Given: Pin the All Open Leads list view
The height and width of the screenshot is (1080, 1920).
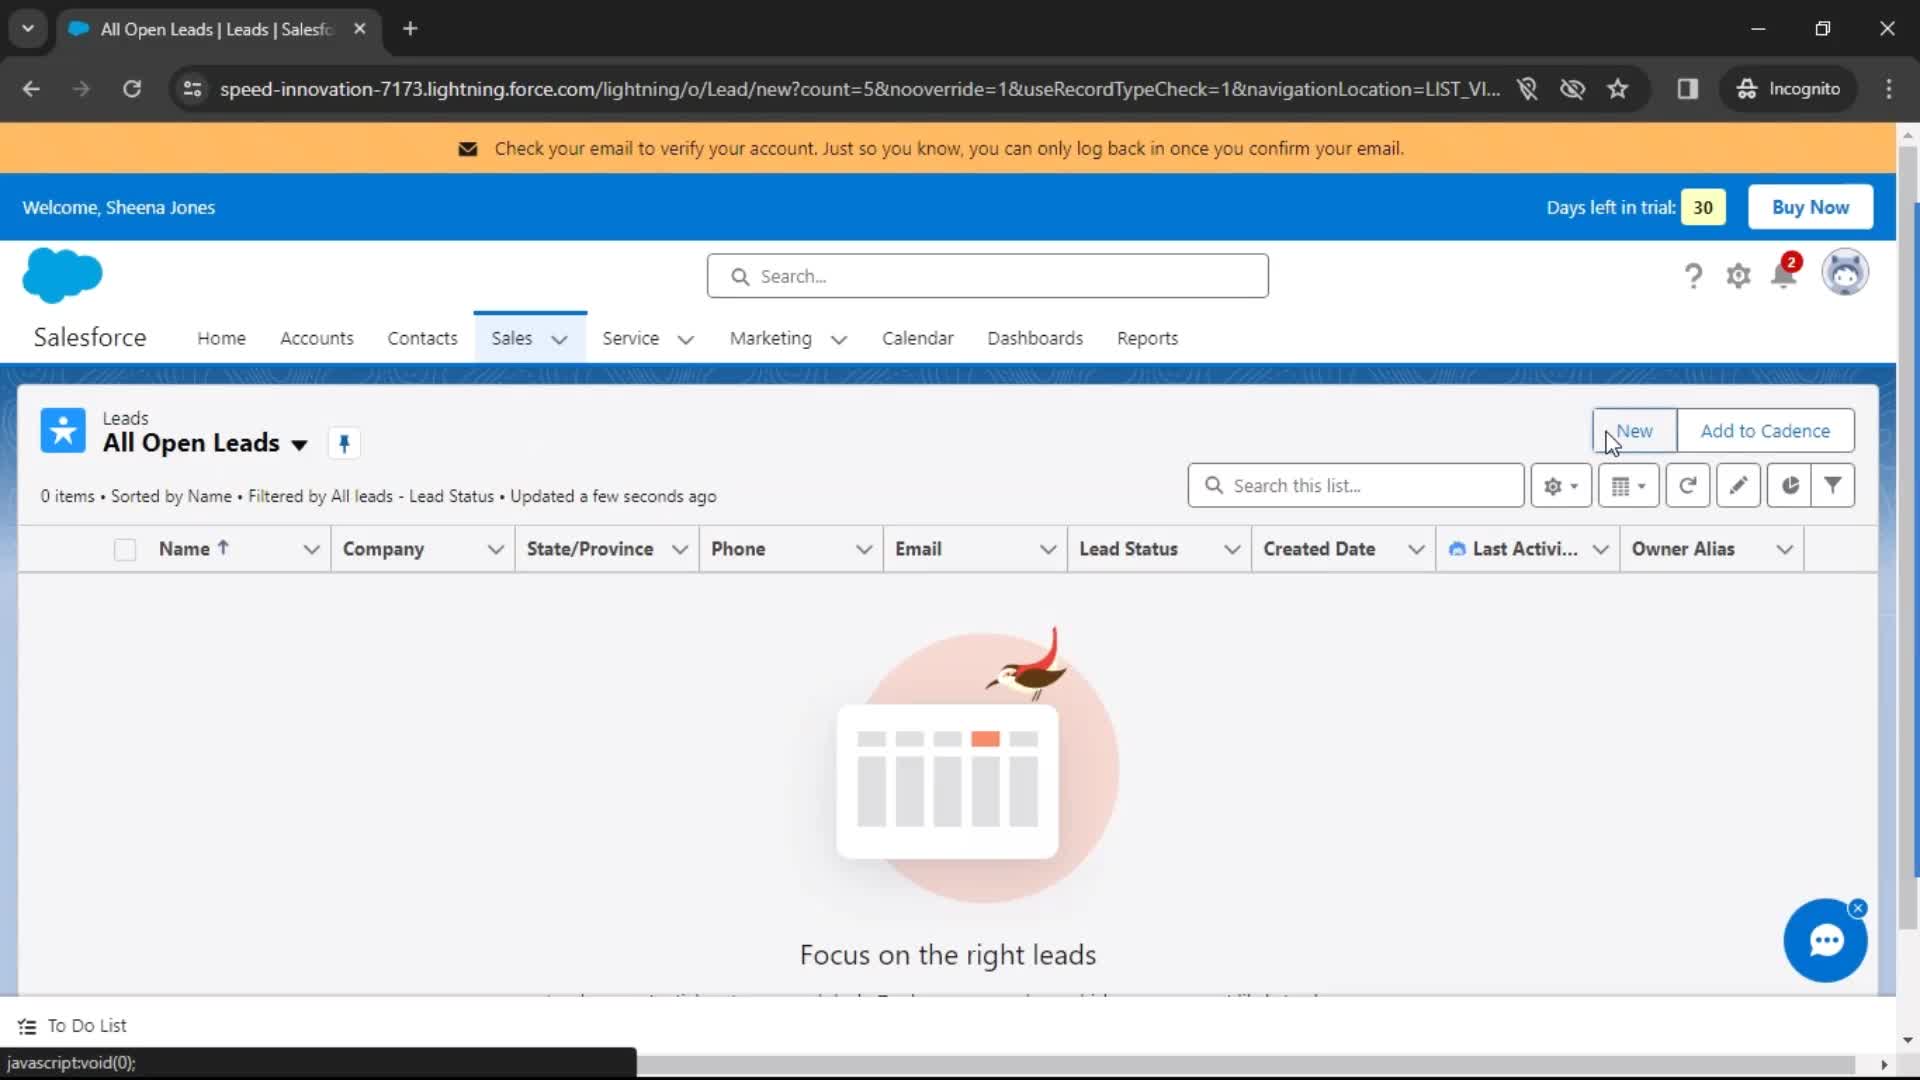Looking at the screenshot, I should pyautogui.click(x=344, y=443).
